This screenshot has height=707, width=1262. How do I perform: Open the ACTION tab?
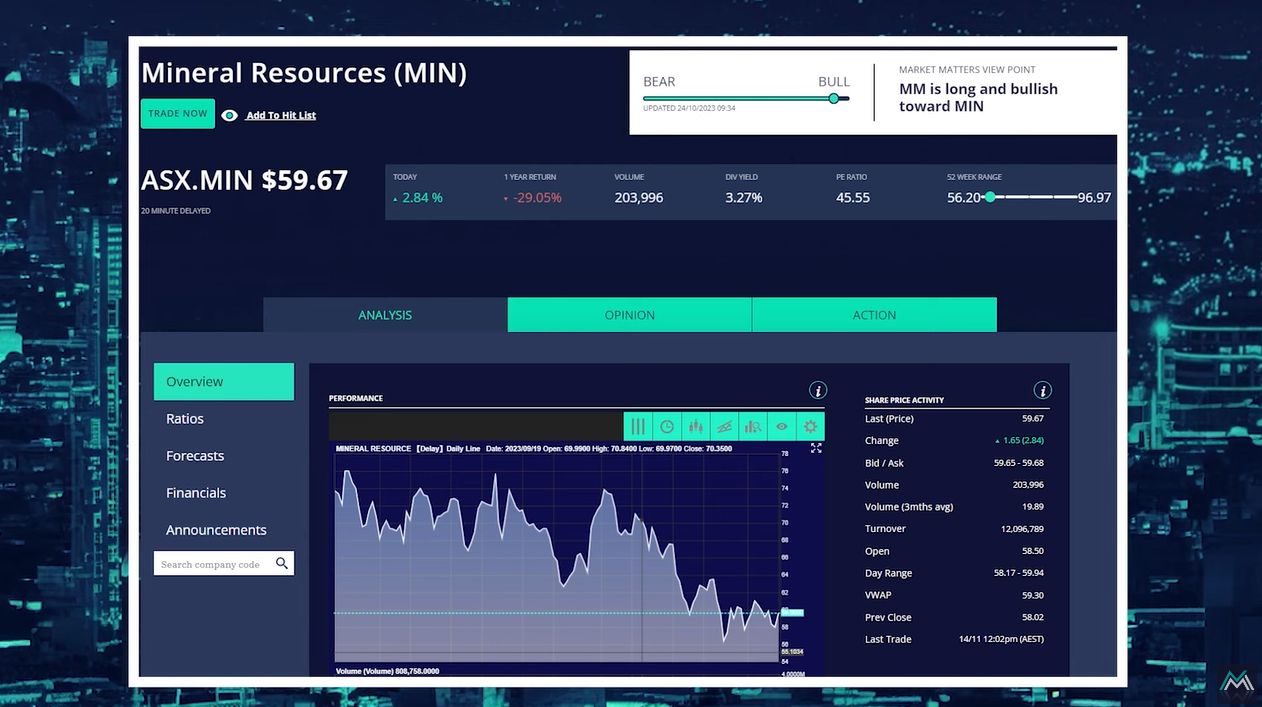click(874, 315)
